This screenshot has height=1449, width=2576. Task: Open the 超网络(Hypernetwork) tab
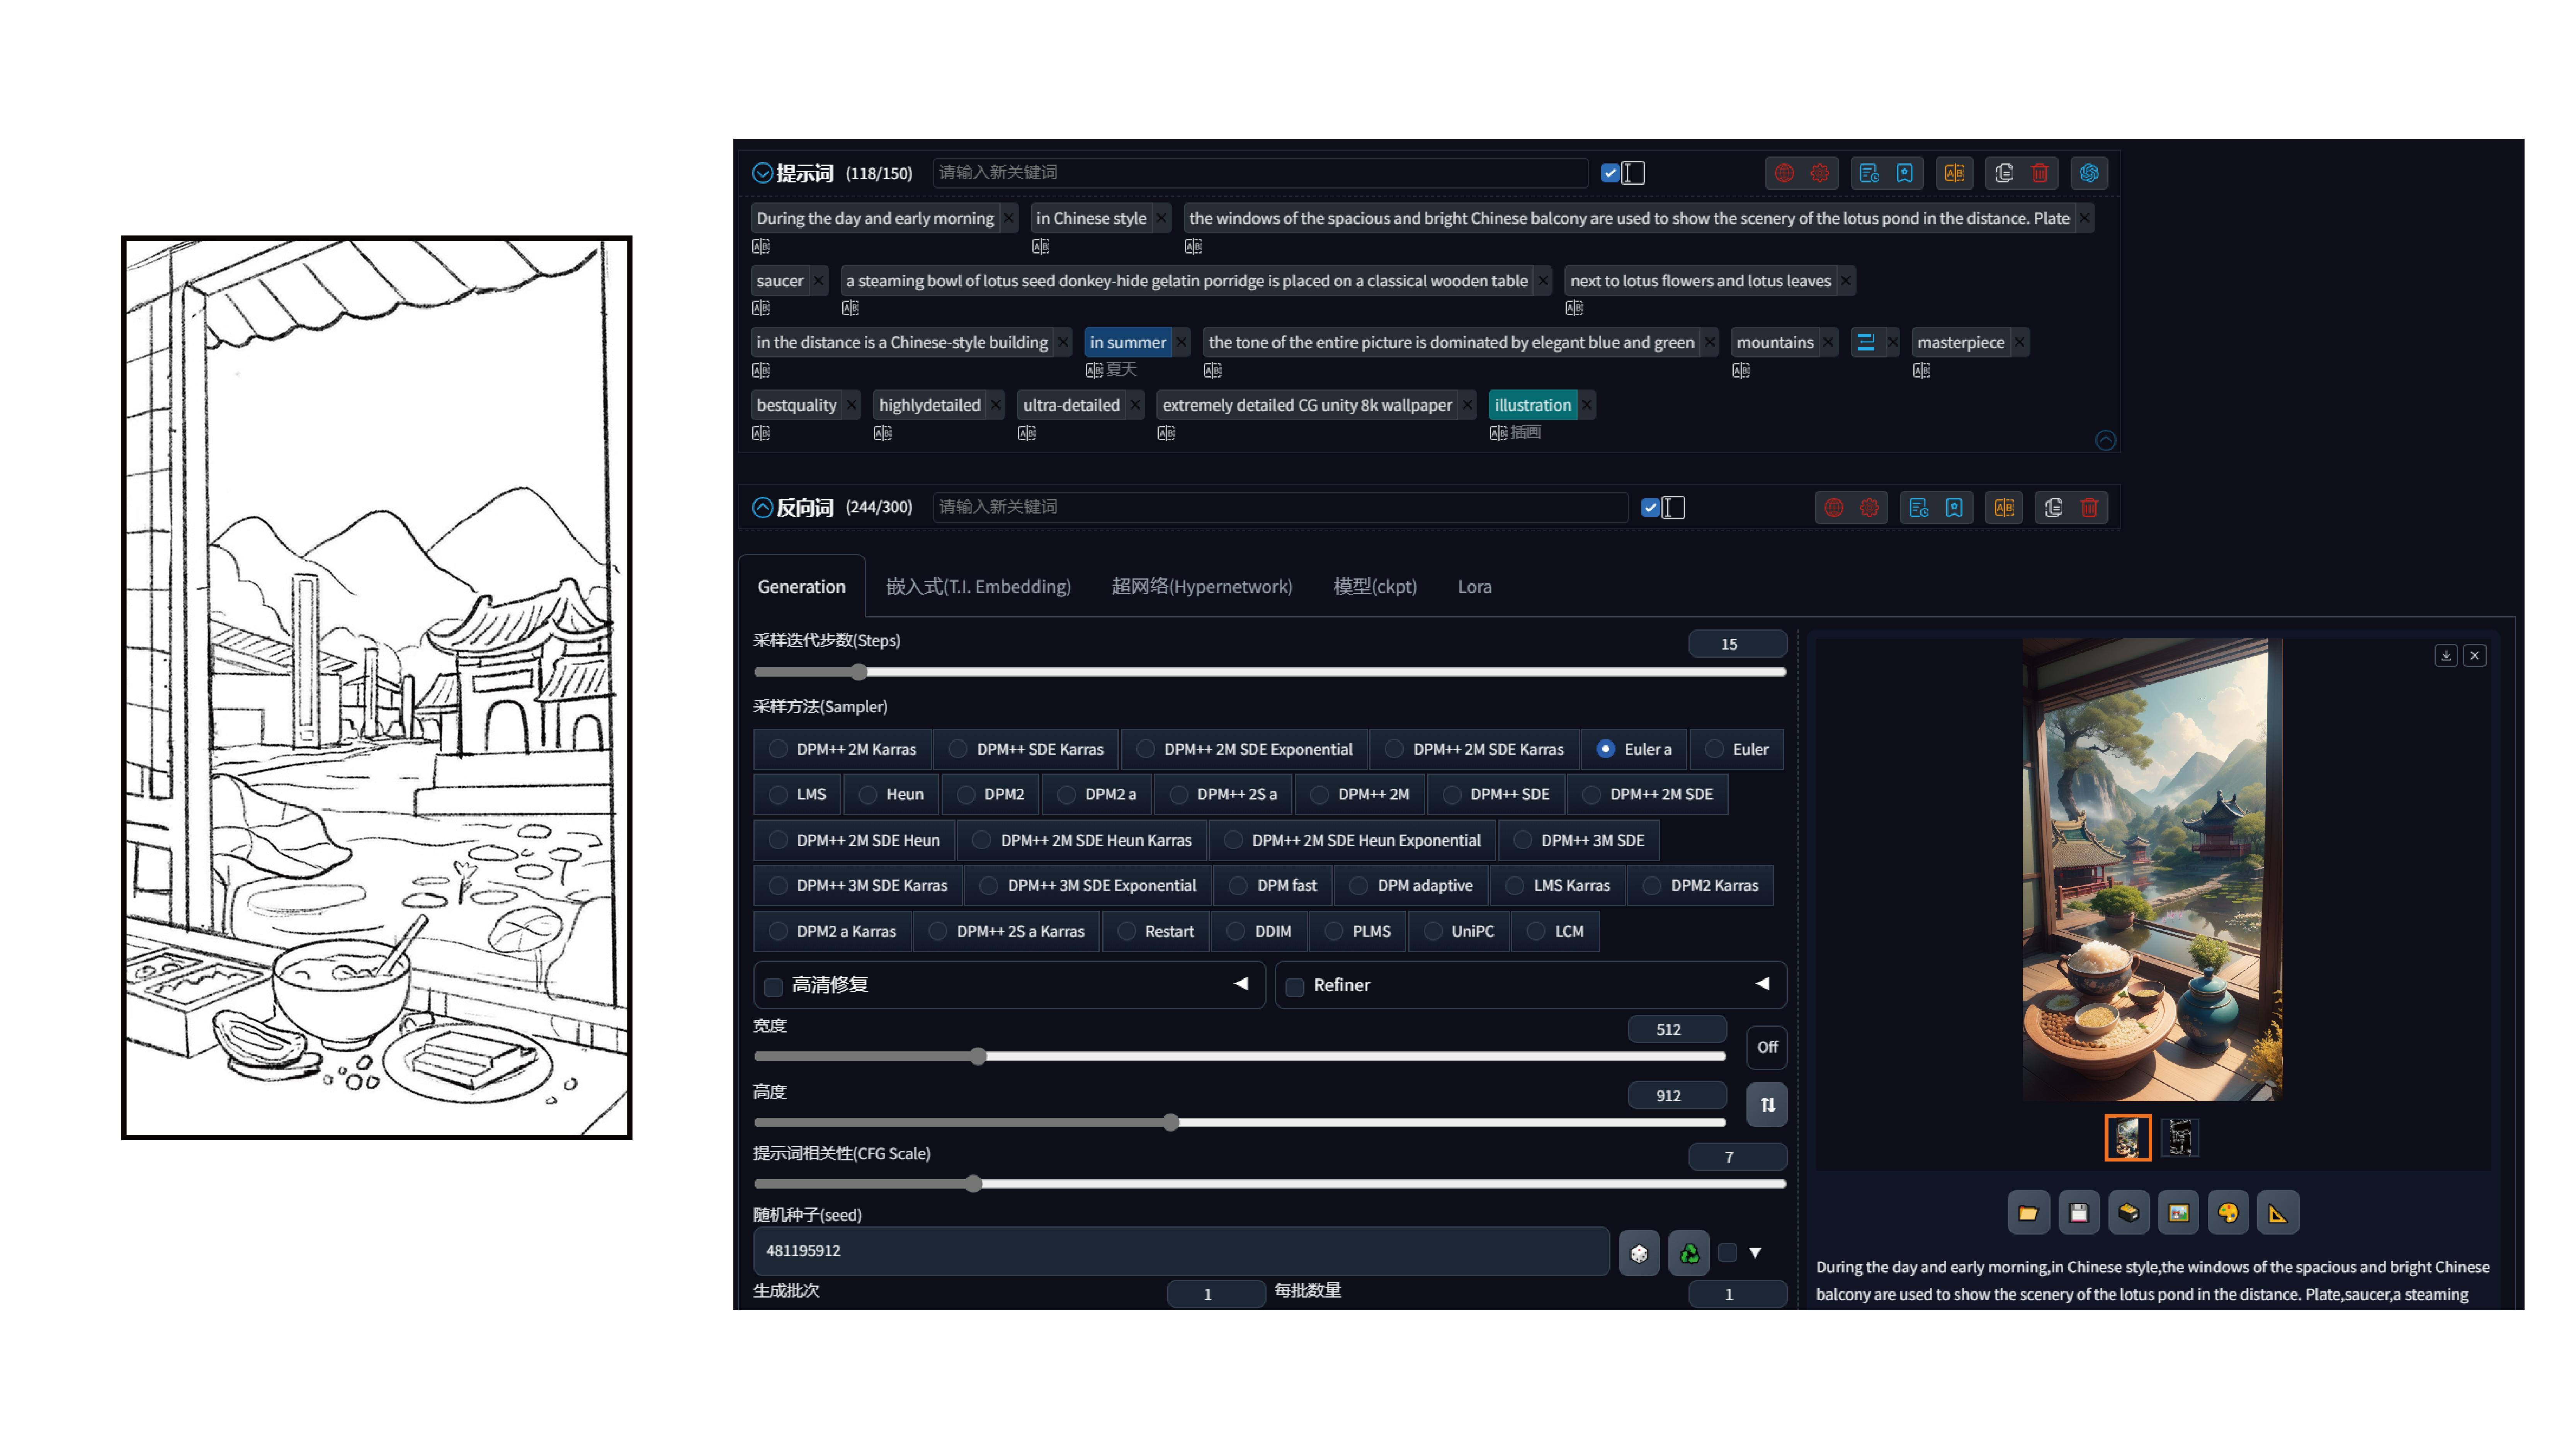point(1202,587)
